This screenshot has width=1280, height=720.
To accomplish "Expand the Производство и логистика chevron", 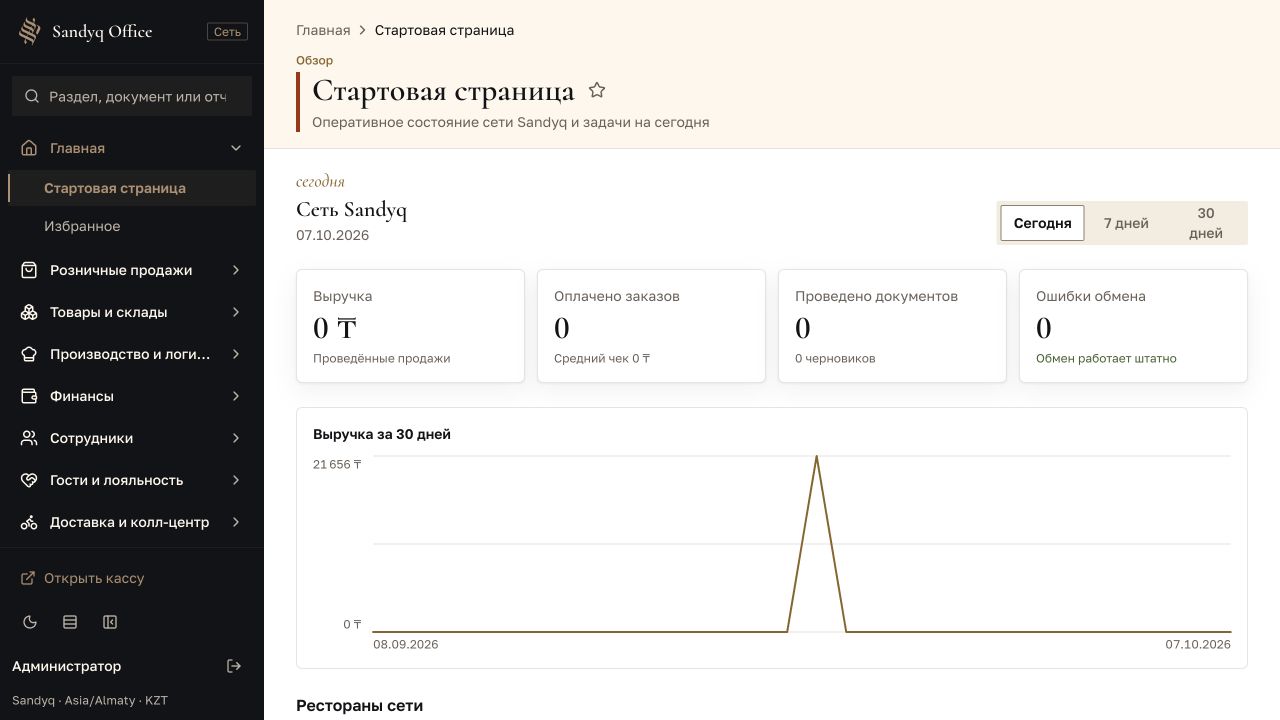I will [x=236, y=354].
